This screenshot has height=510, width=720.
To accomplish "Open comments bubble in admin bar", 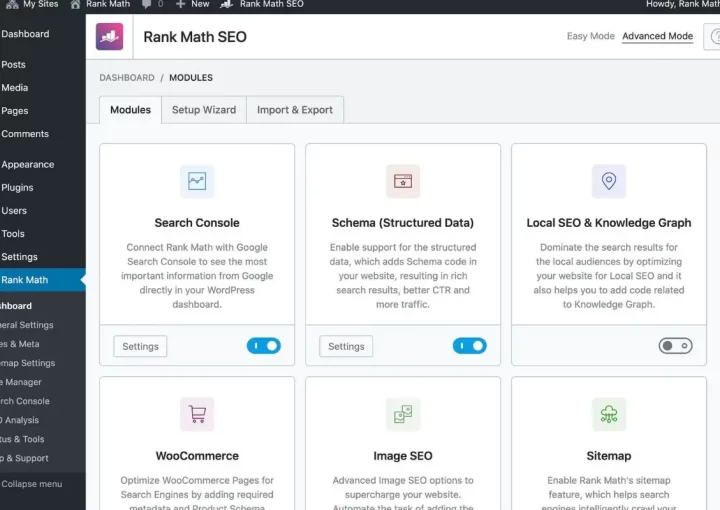I will coord(151,4).
